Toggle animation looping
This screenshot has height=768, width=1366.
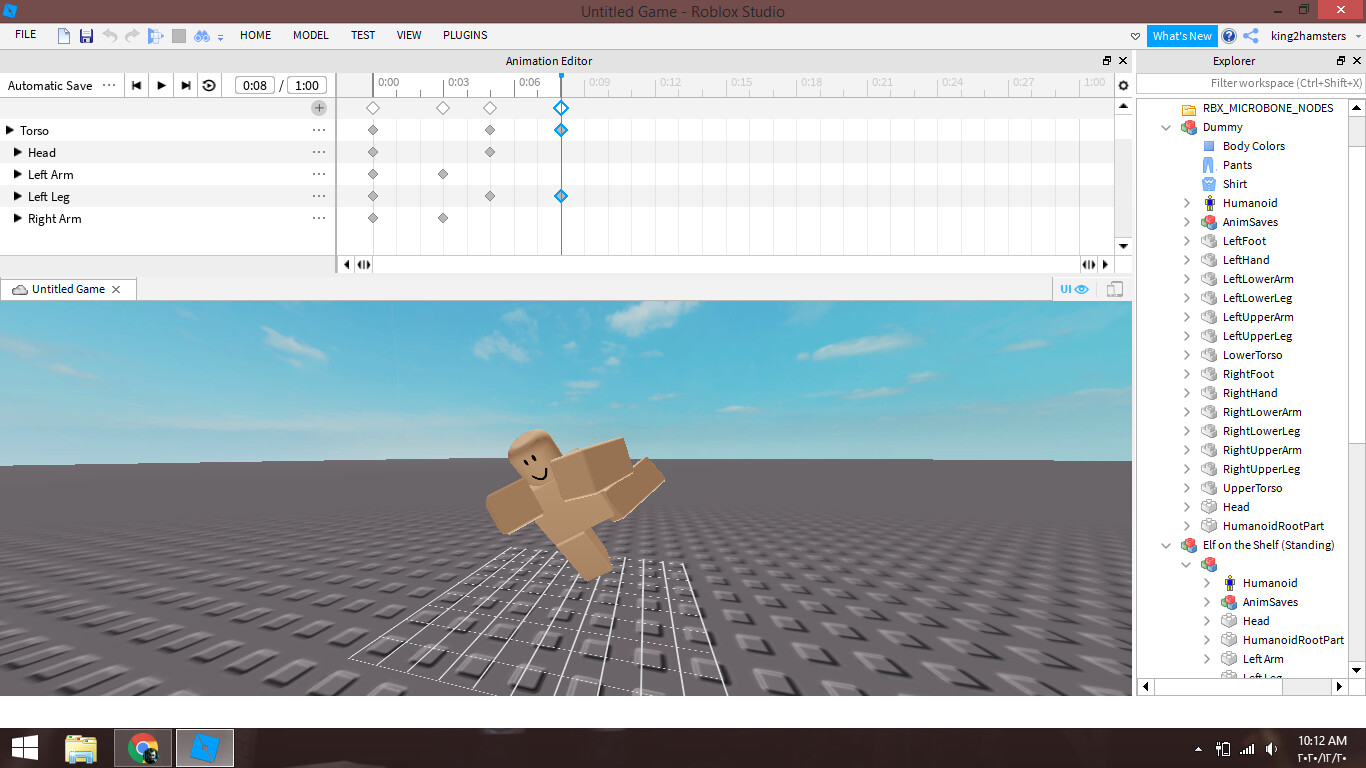tap(209, 85)
